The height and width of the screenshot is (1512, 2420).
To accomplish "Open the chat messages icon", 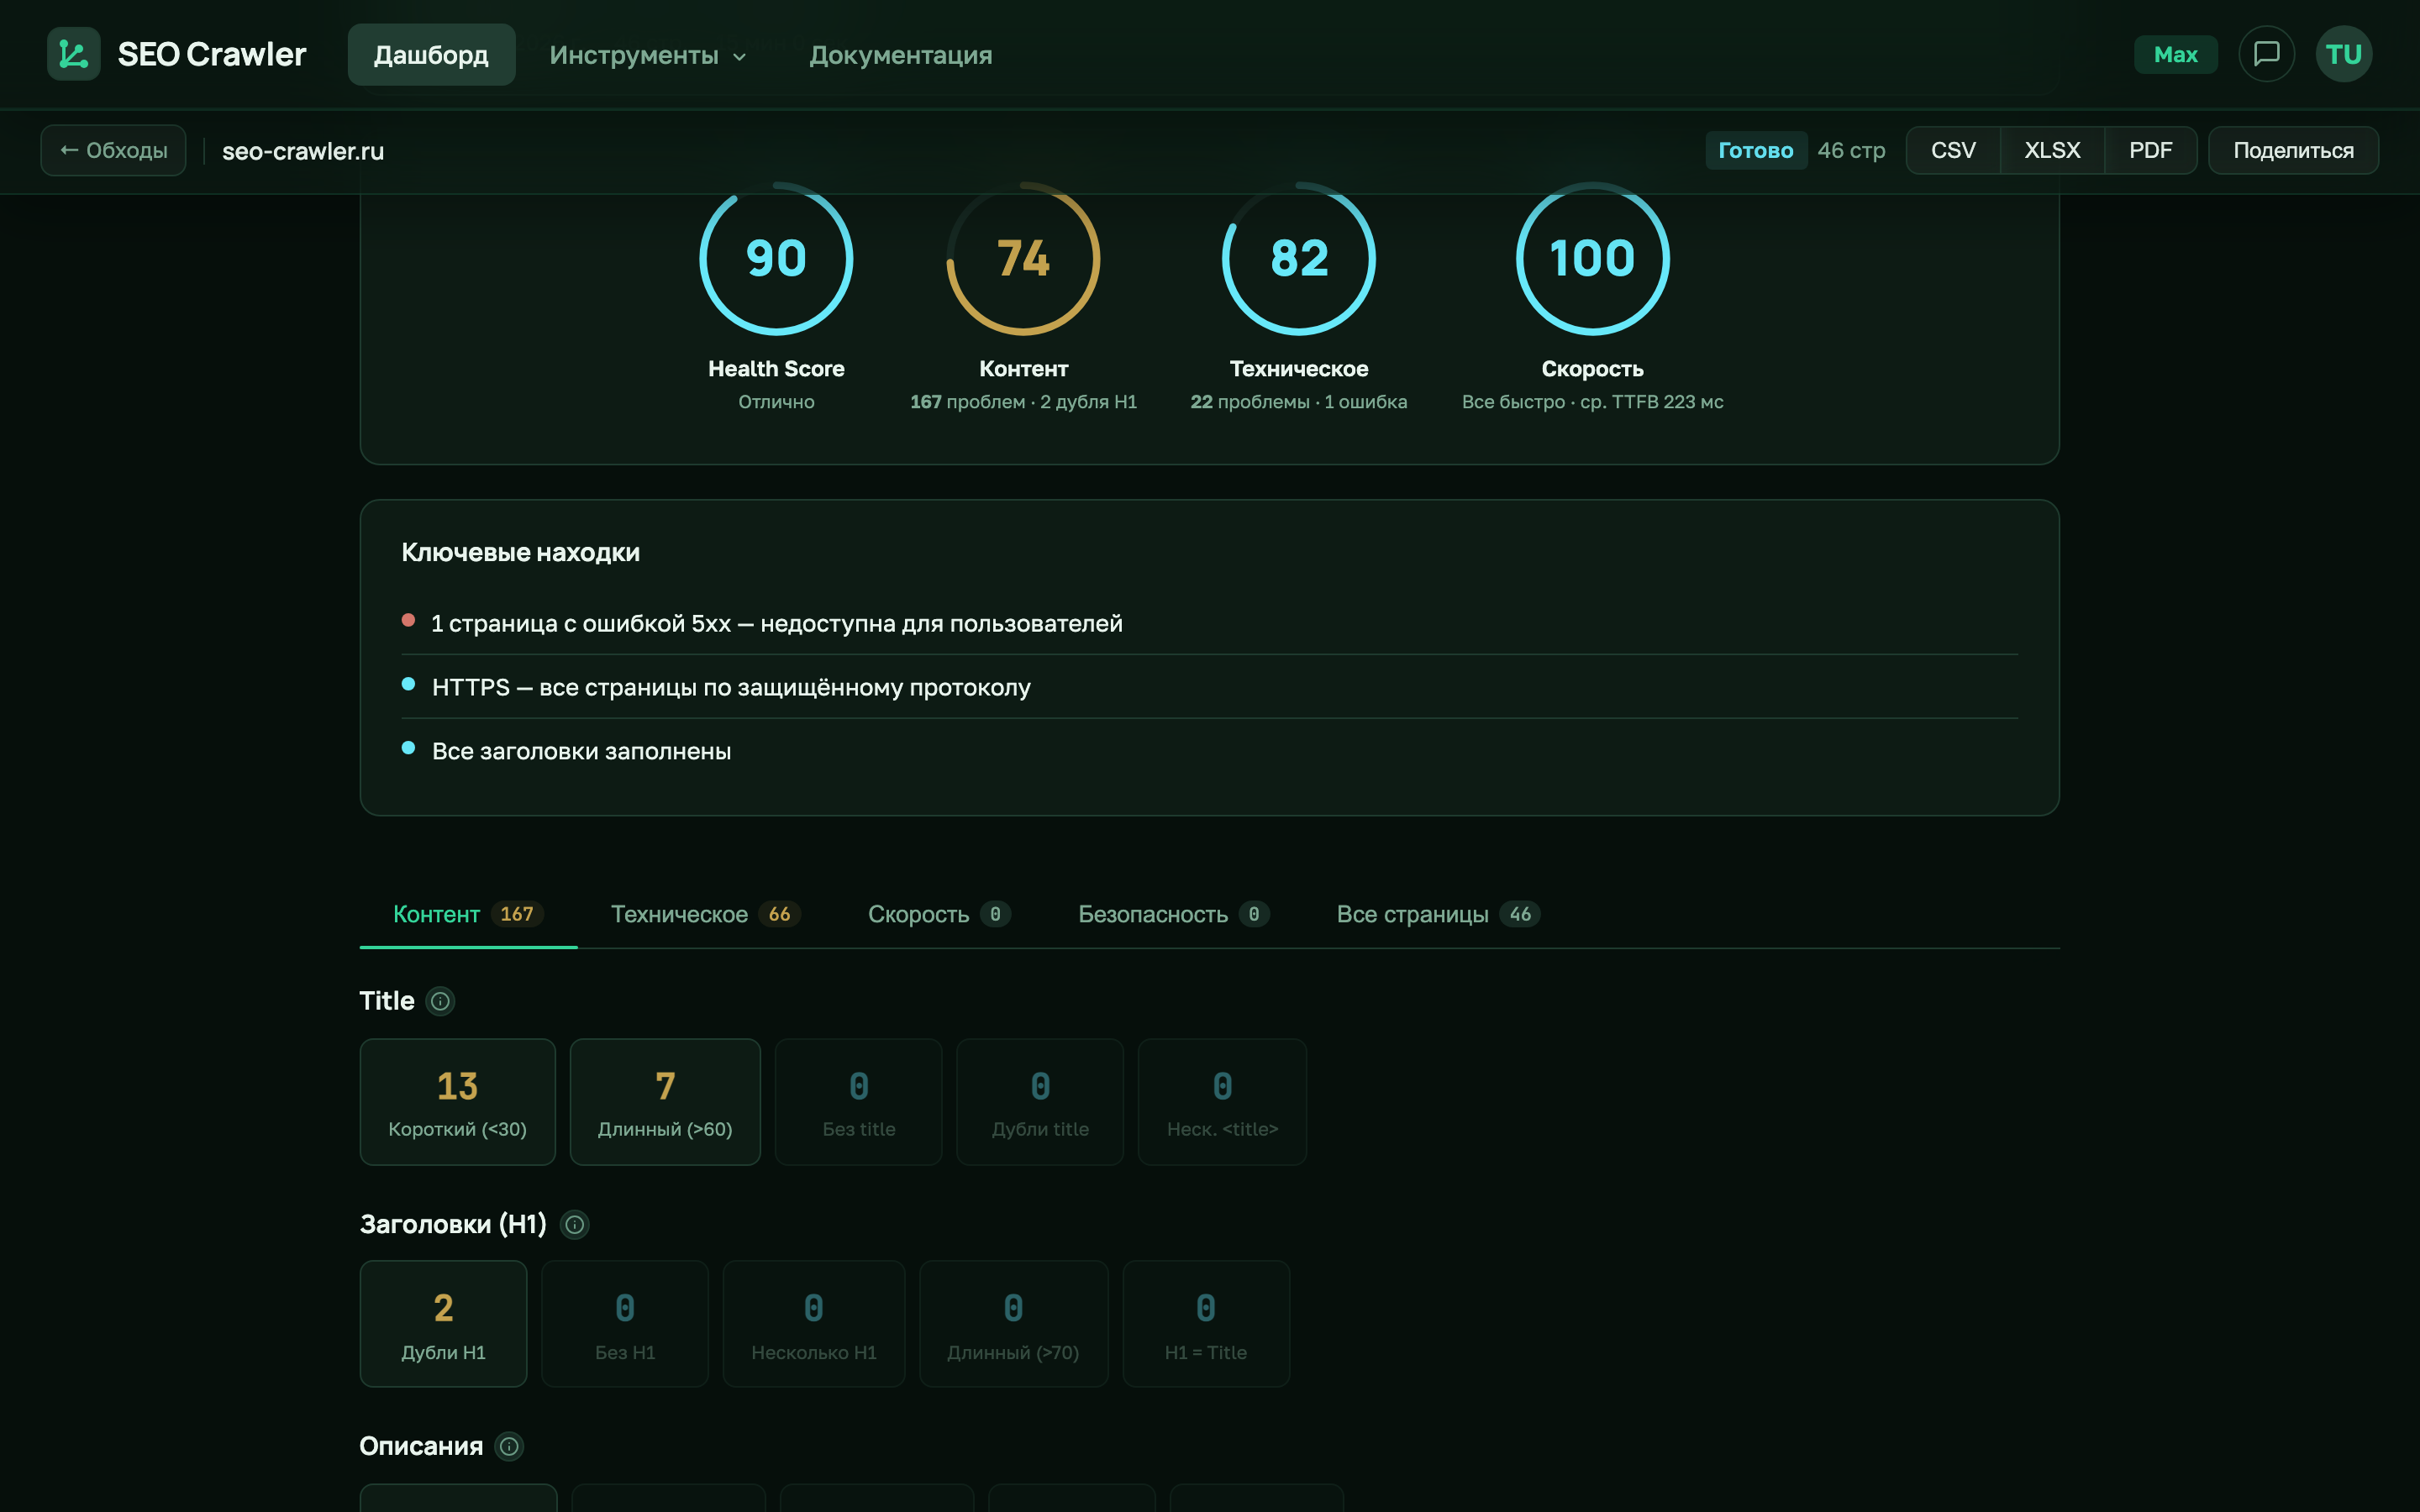I will point(2266,54).
